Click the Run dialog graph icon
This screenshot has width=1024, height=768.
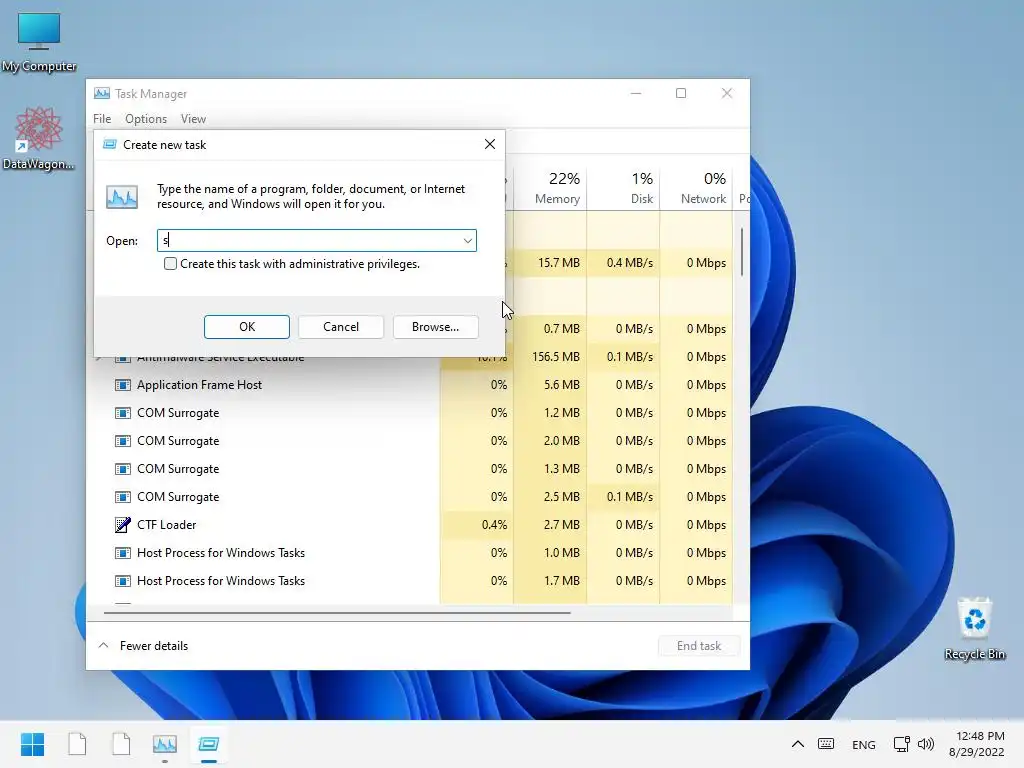click(x=122, y=197)
